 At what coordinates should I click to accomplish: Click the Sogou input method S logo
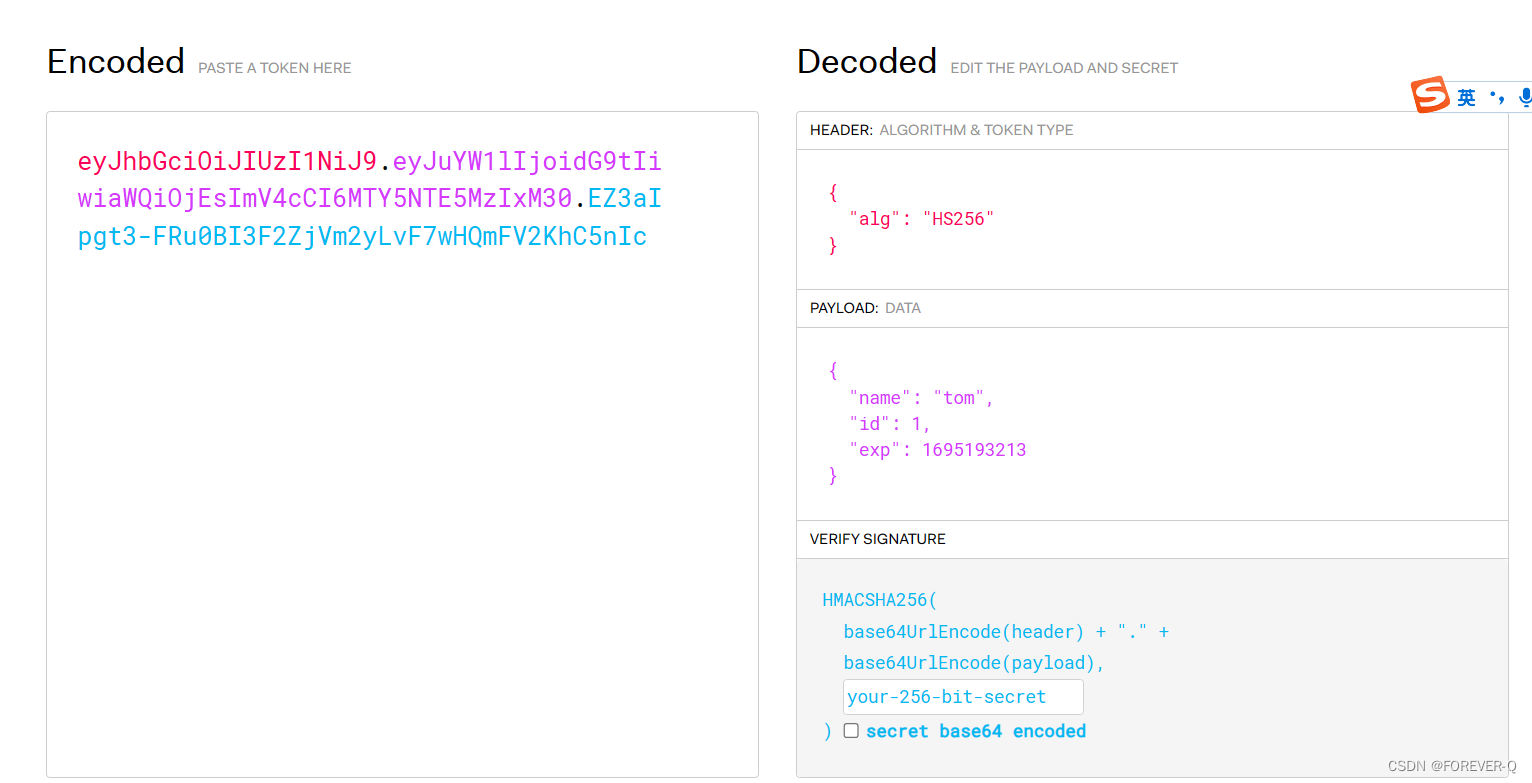(x=1429, y=94)
